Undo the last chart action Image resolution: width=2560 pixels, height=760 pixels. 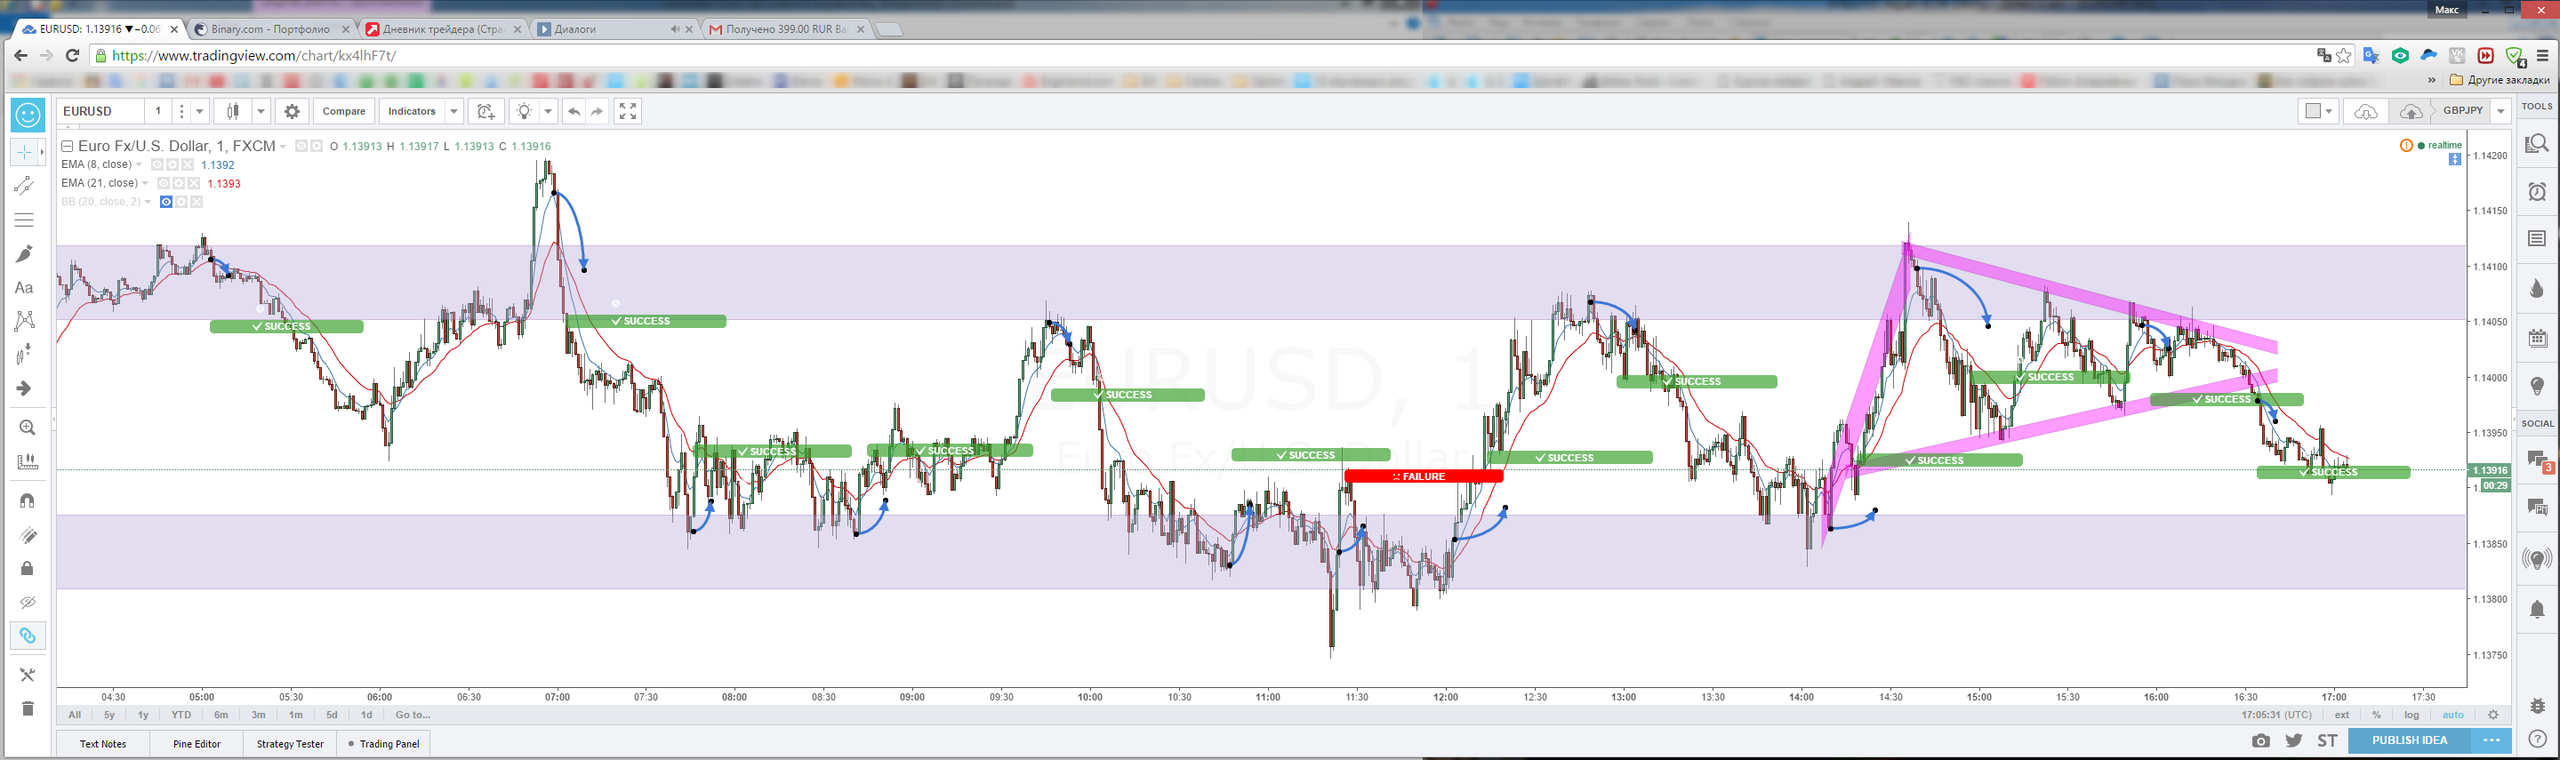(574, 112)
